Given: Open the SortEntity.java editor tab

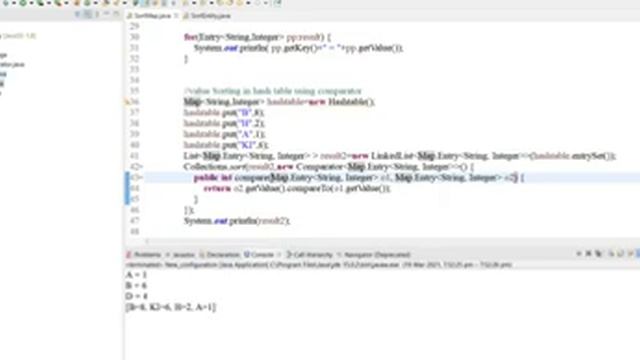Looking at the screenshot, I should pyautogui.click(x=207, y=16).
